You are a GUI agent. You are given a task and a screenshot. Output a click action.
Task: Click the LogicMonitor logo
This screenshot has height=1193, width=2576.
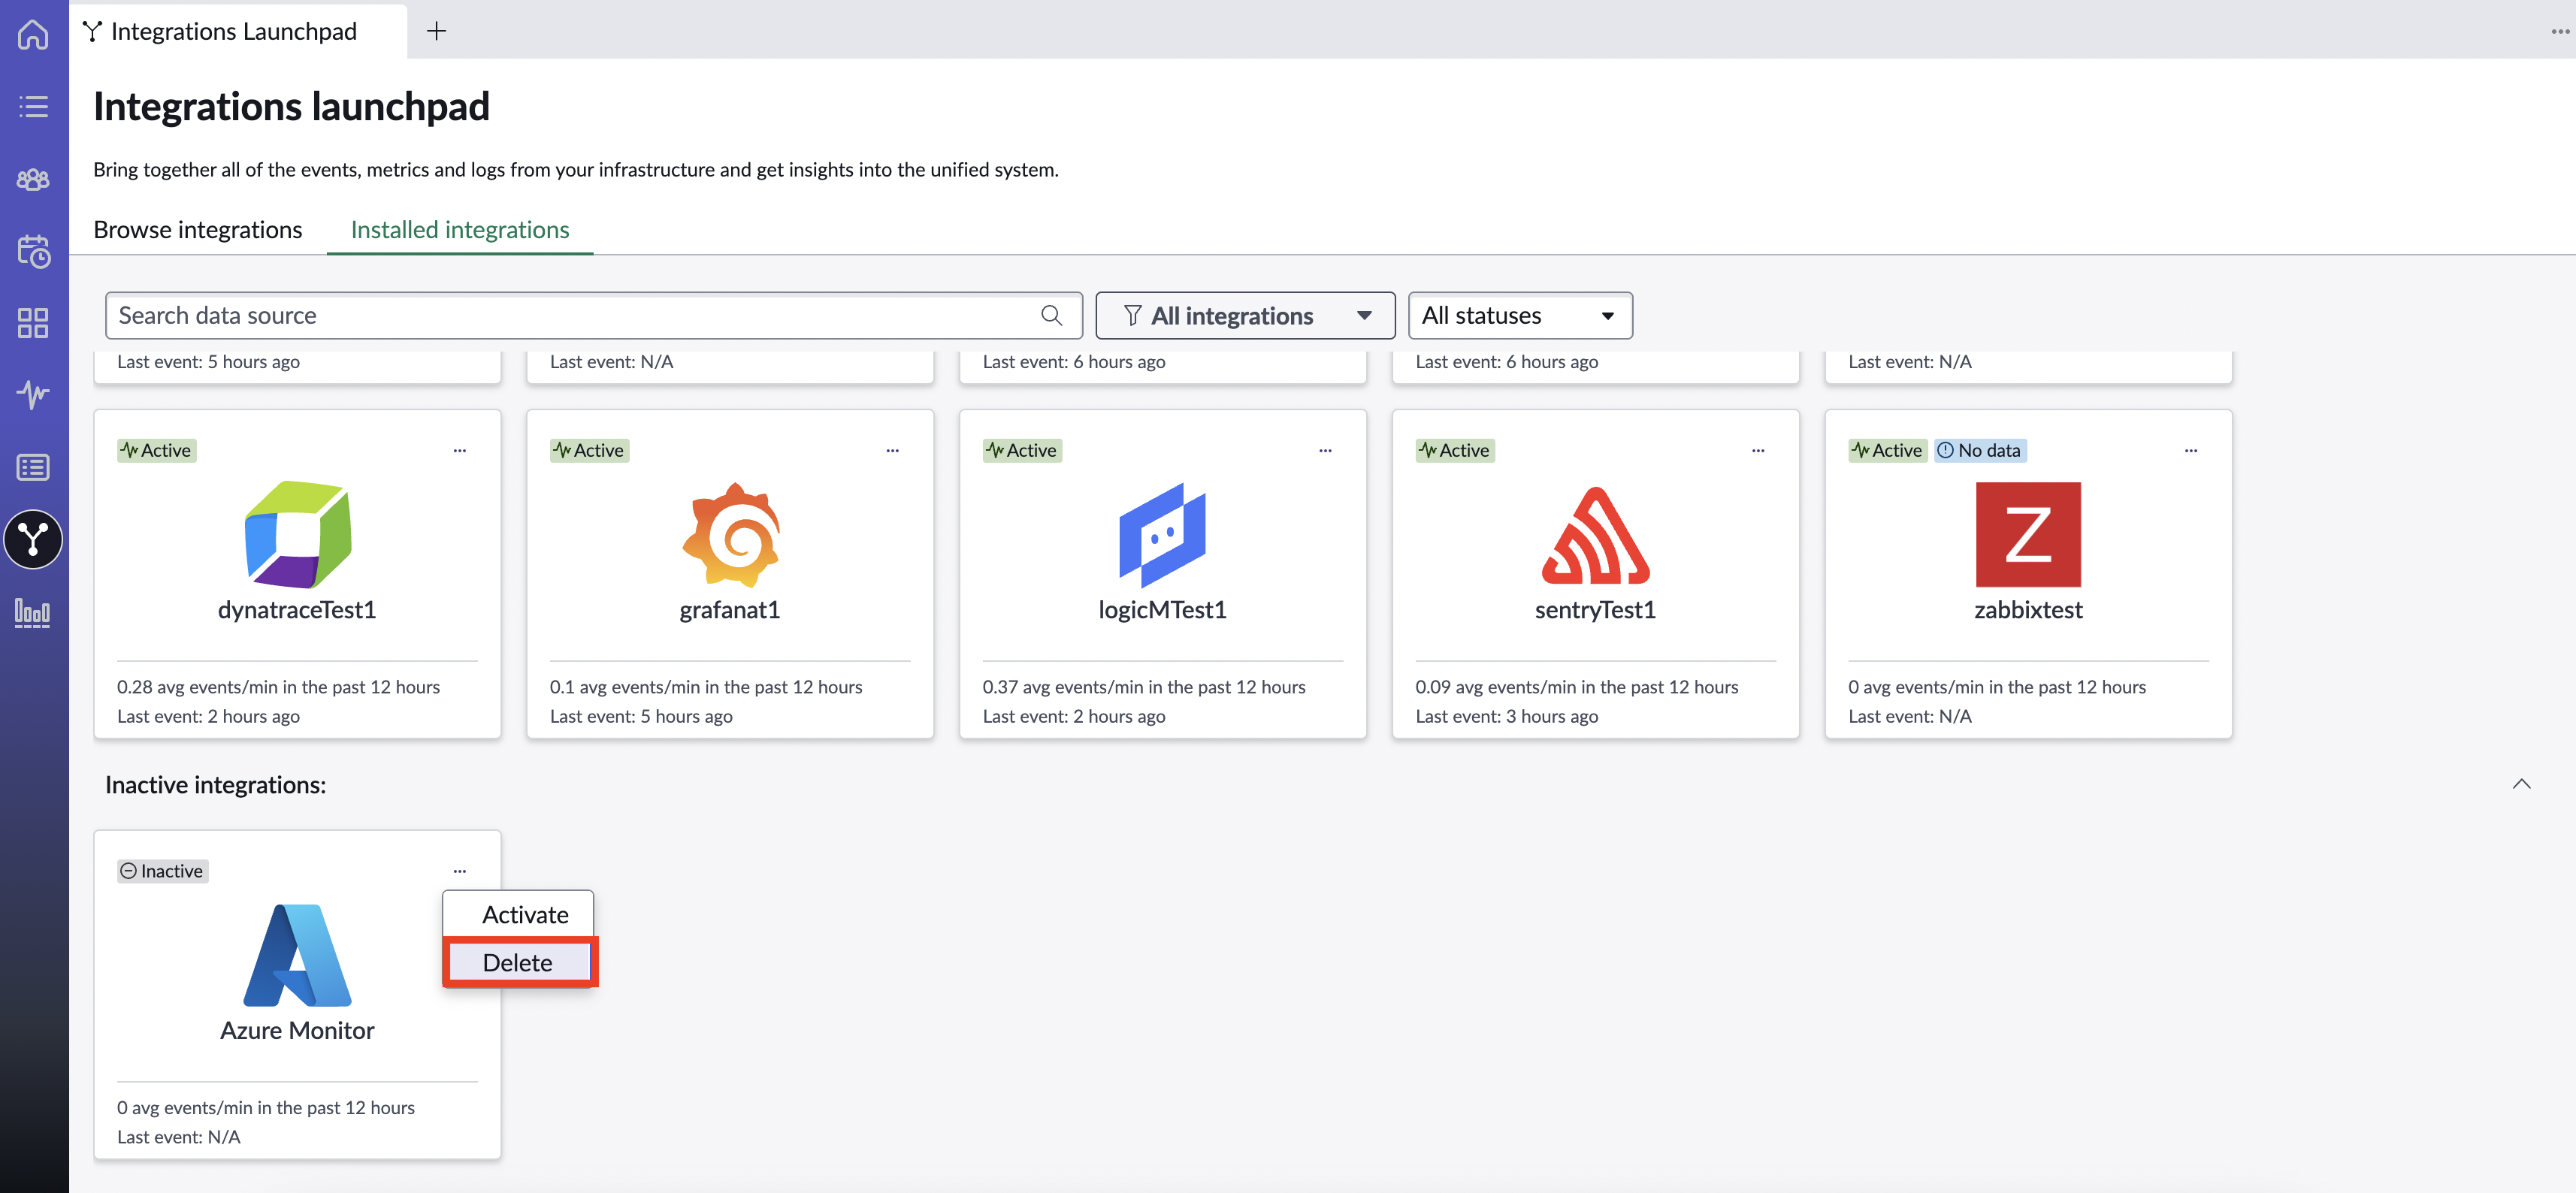click(x=1163, y=535)
